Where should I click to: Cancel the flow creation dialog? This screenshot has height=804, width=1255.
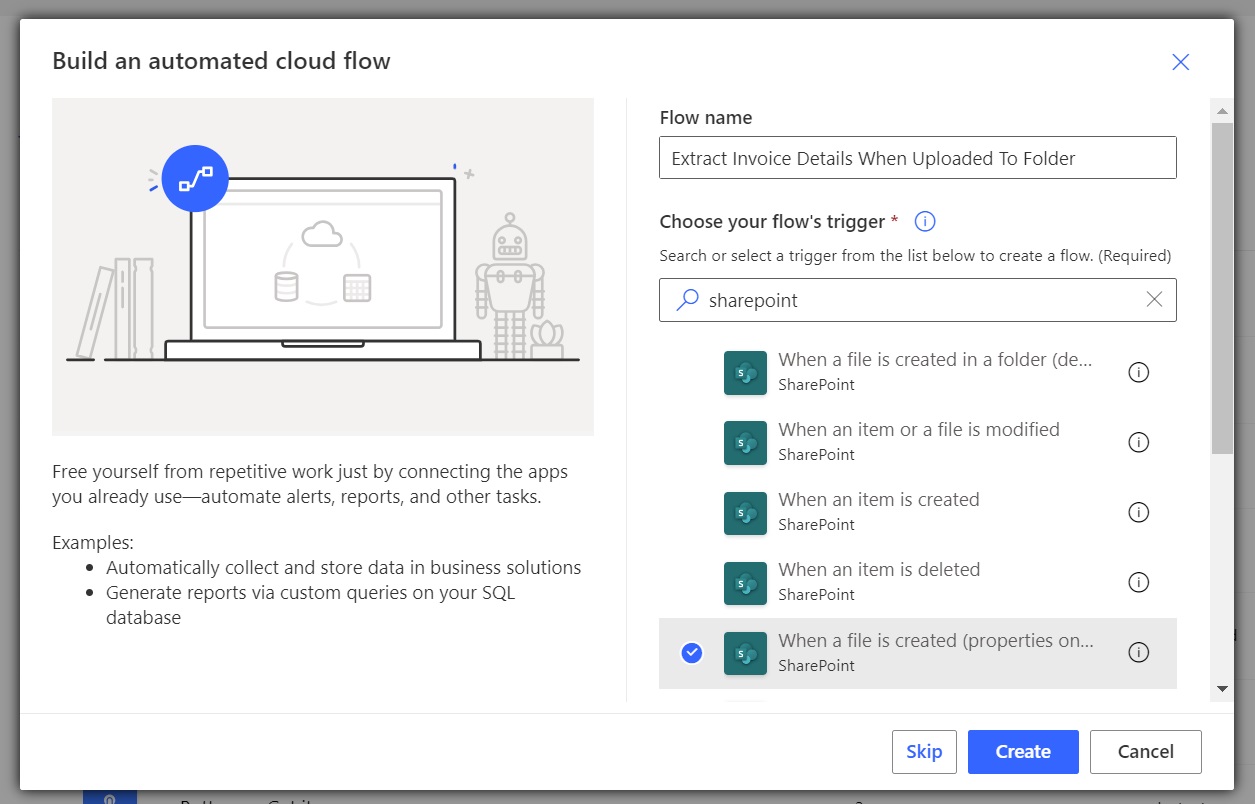[x=1145, y=752]
